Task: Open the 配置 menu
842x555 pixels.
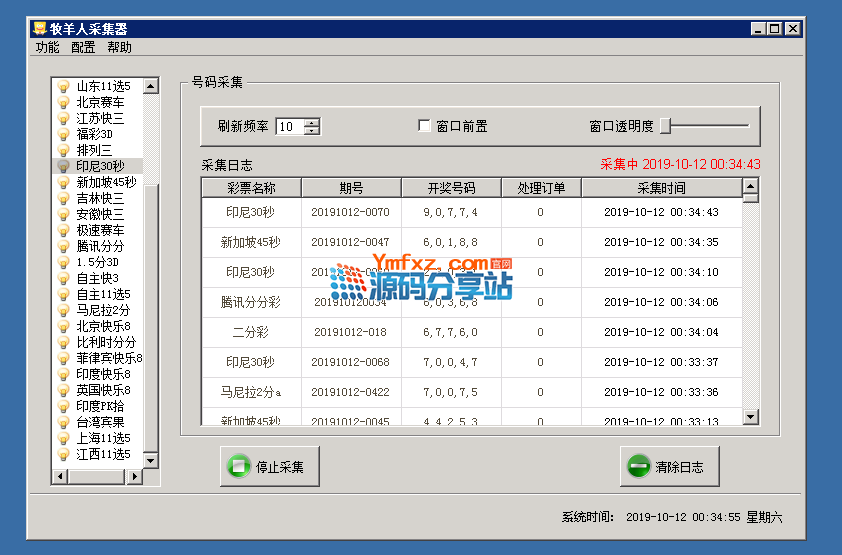Action: (83, 47)
